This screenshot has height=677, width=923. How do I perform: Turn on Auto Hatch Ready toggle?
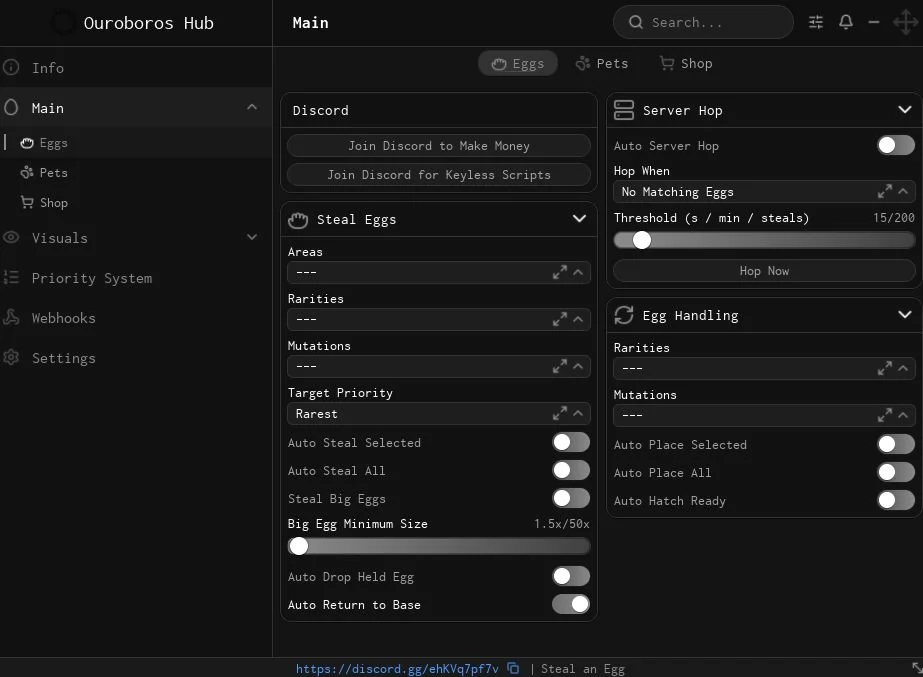click(896, 500)
